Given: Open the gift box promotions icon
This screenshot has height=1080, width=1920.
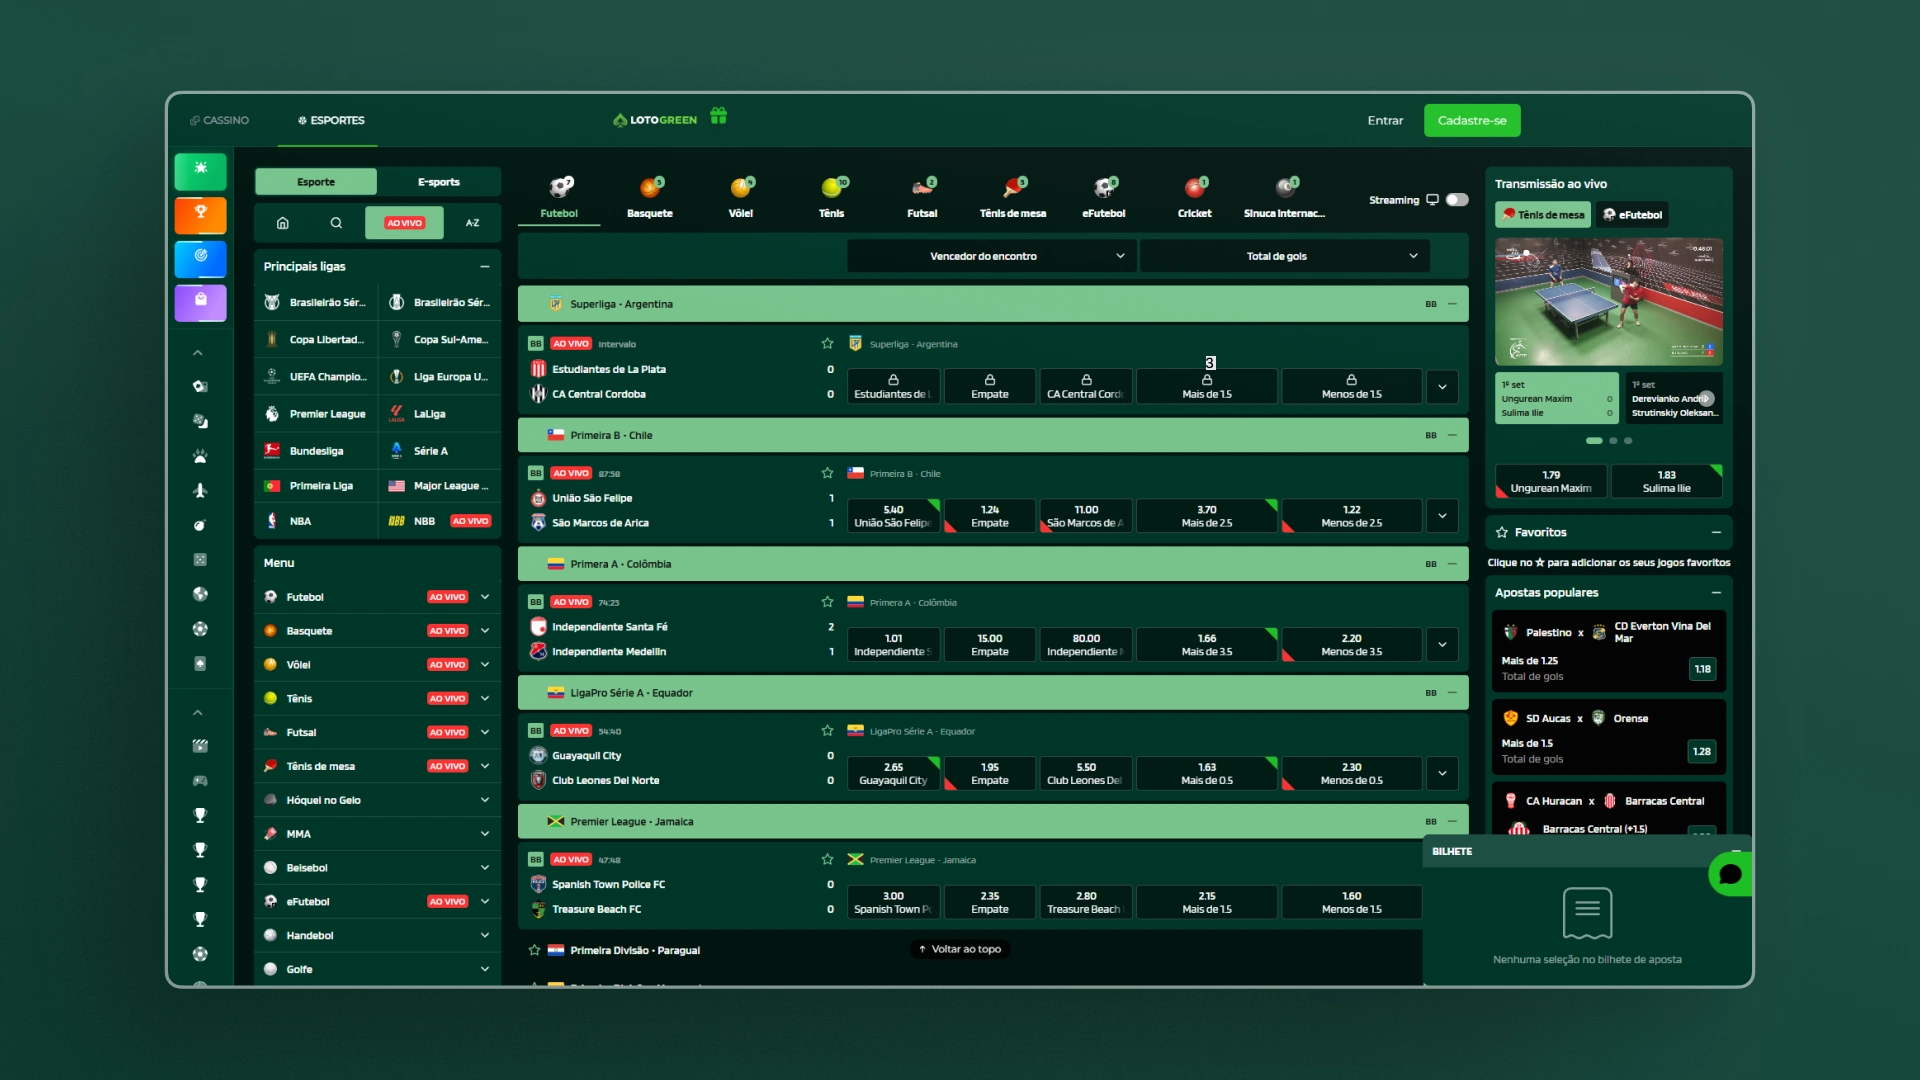Looking at the screenshot, I should [x=718, y=117].
